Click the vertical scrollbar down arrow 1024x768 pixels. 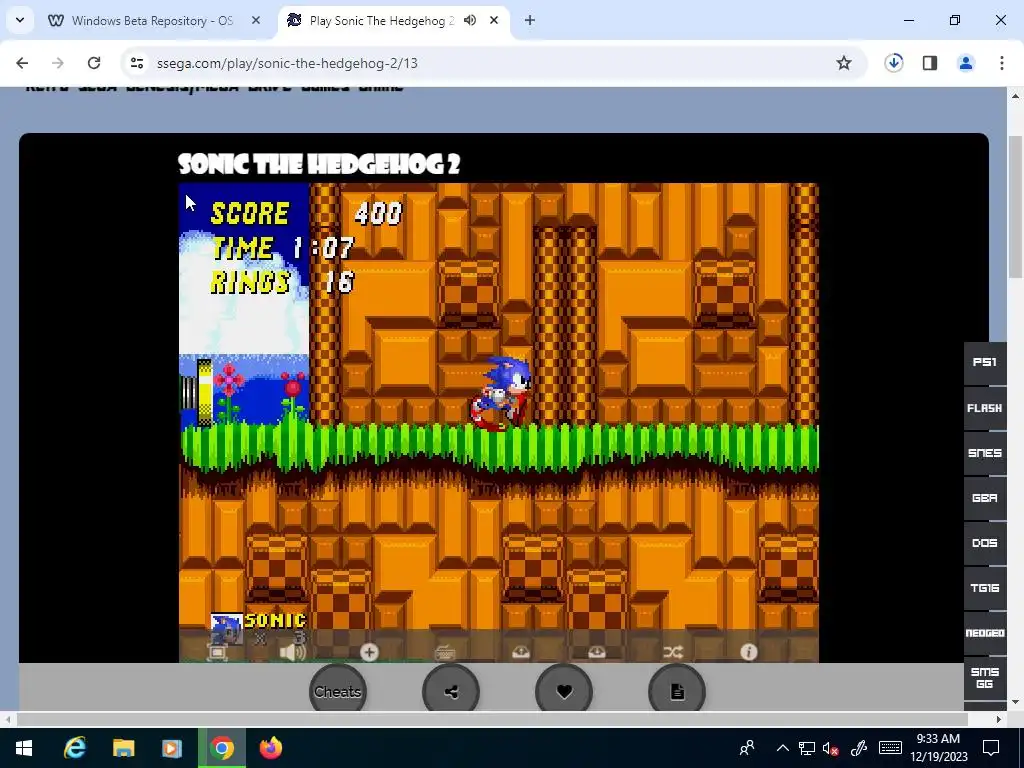(1016, 703)
